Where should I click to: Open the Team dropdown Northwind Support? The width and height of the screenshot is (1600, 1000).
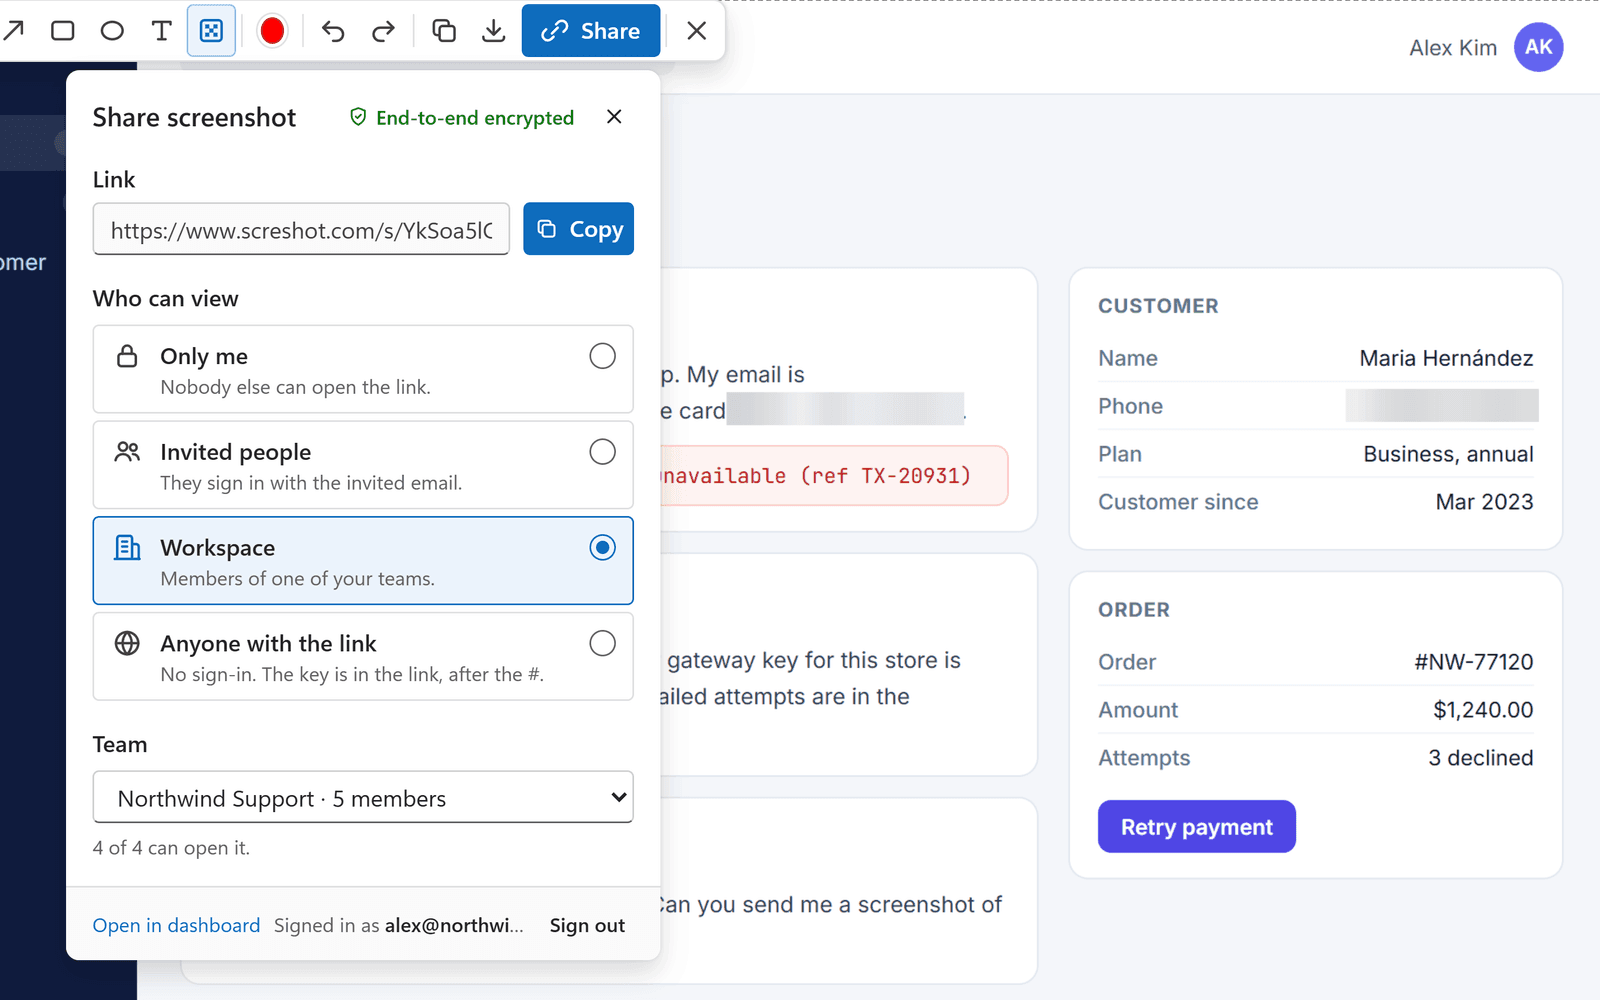363,797
